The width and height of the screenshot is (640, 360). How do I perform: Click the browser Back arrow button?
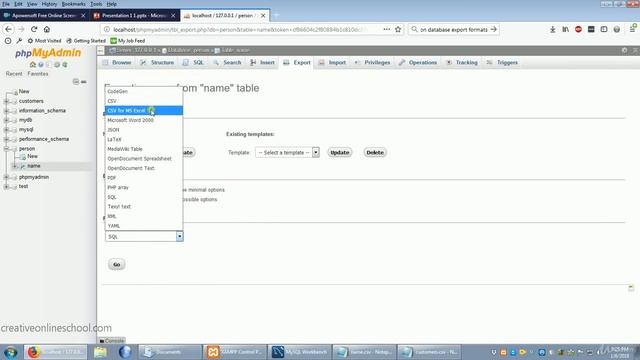pyautogui.click(x=9, y=29)
